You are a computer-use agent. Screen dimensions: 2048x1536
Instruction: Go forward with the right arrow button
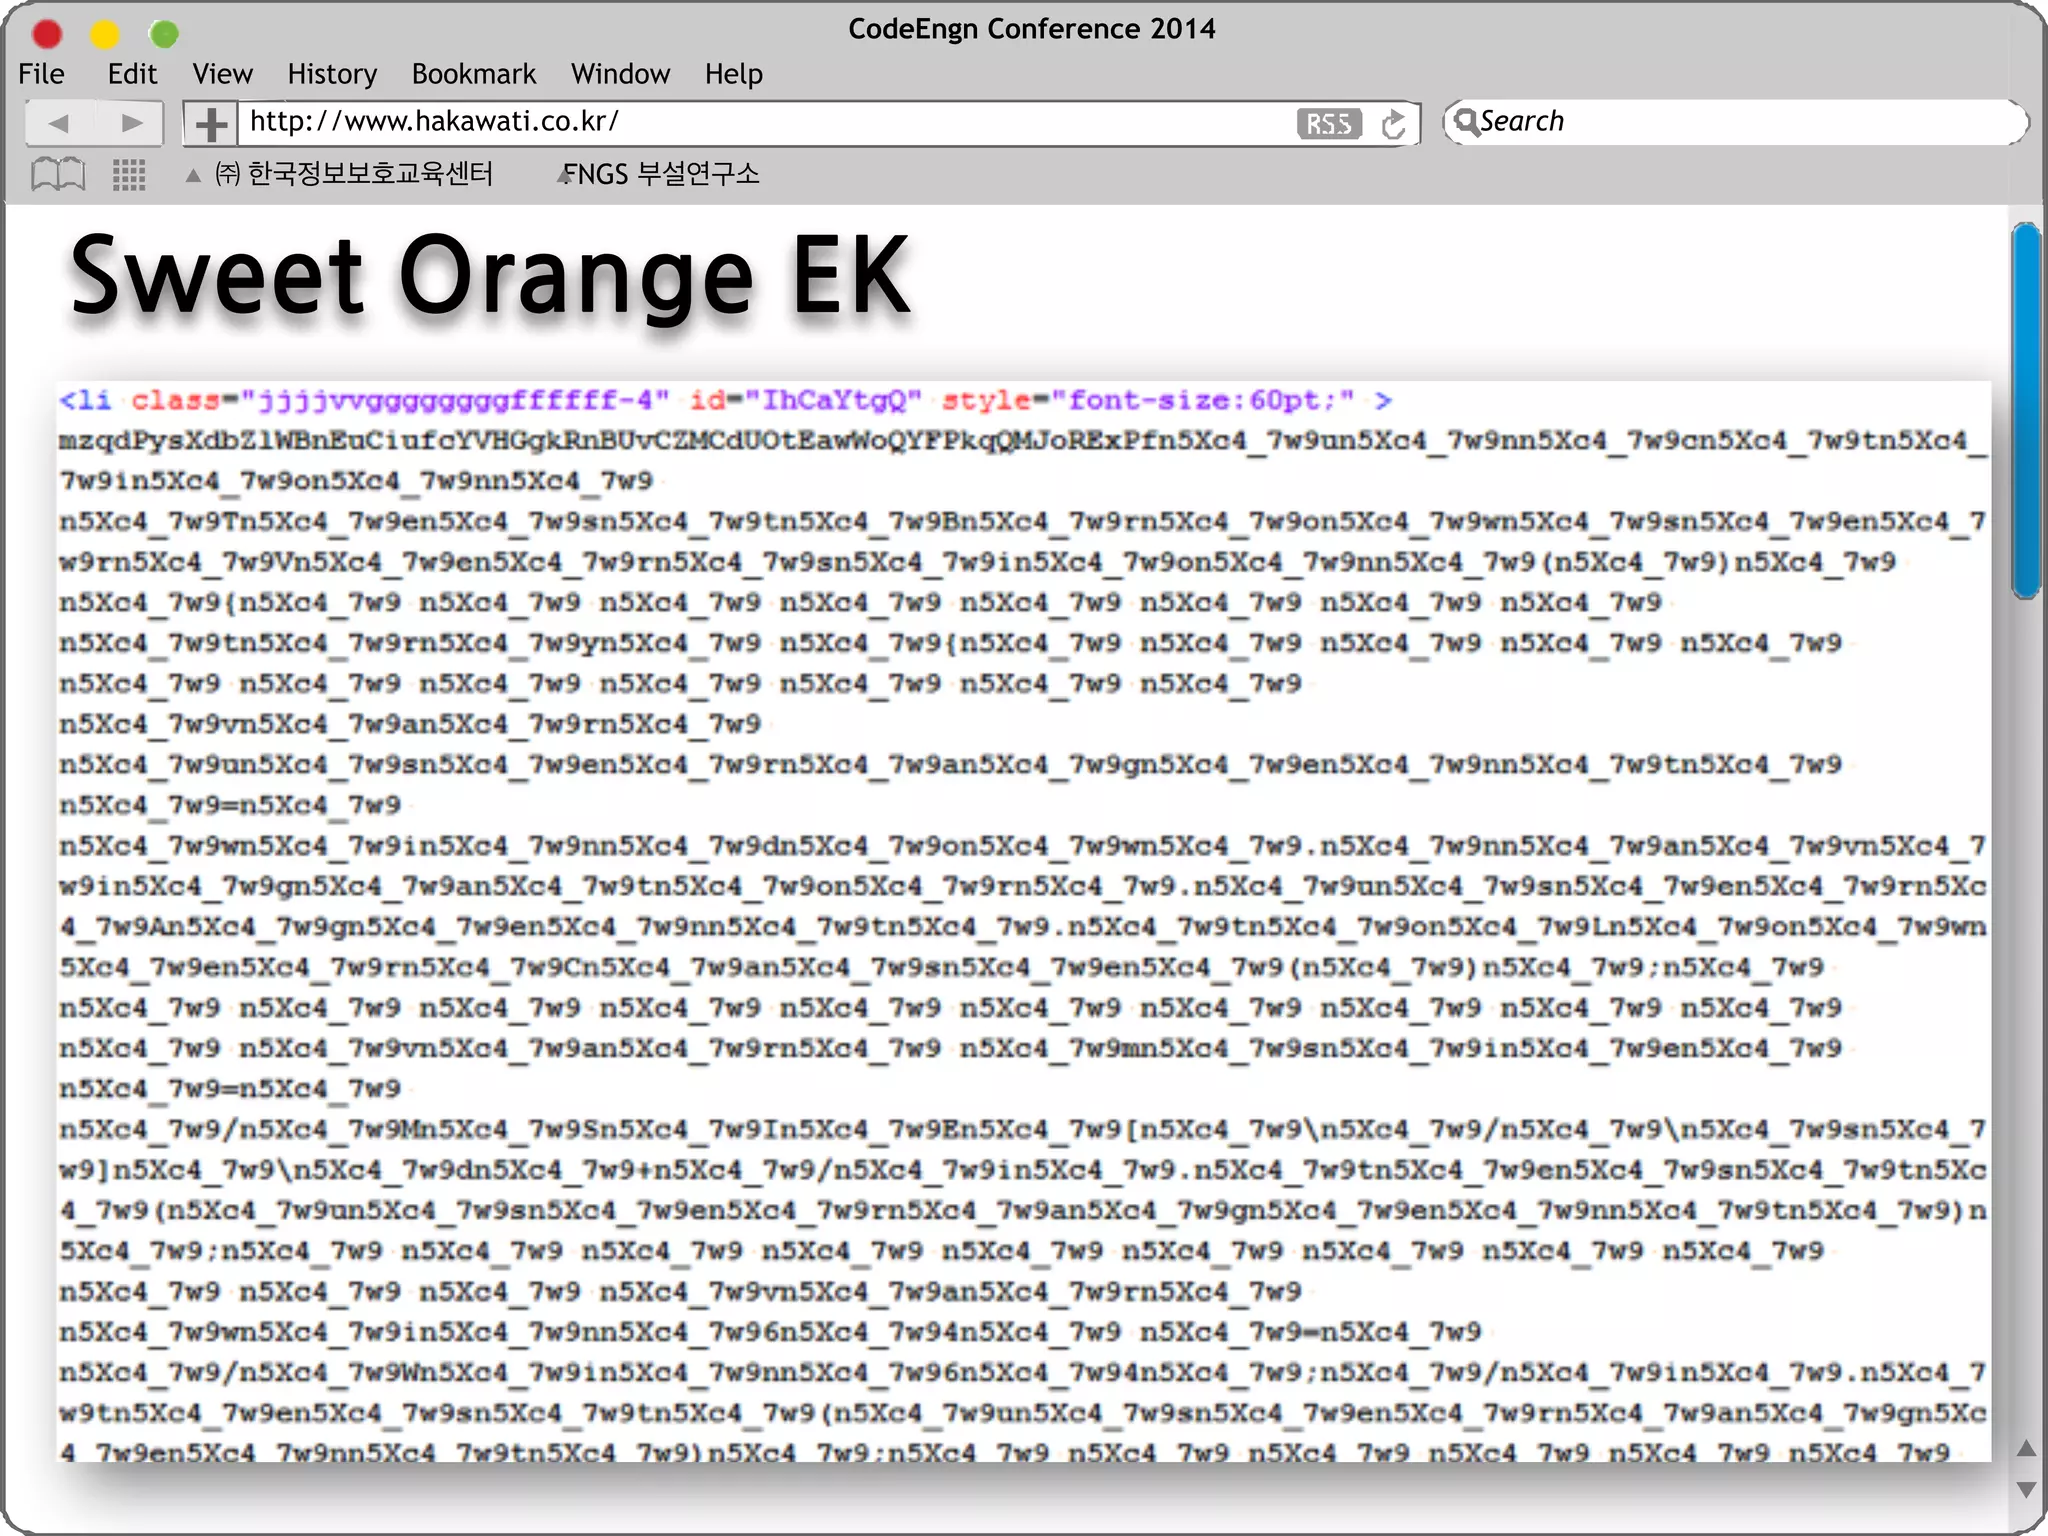coord(130,123)
